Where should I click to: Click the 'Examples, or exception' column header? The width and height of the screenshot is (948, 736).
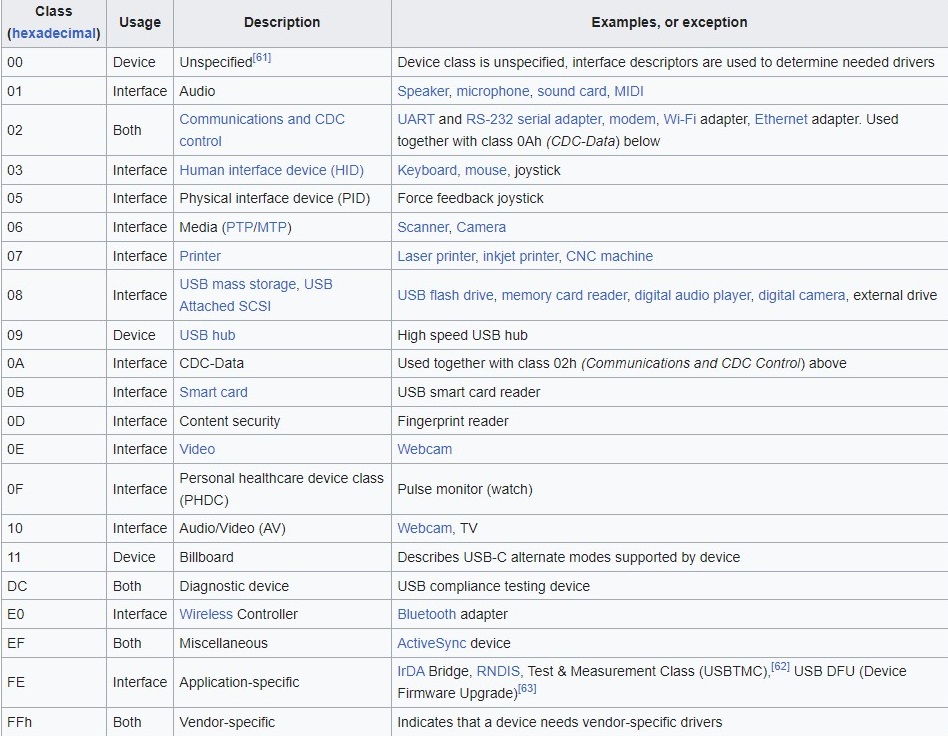tap(669, 22)
